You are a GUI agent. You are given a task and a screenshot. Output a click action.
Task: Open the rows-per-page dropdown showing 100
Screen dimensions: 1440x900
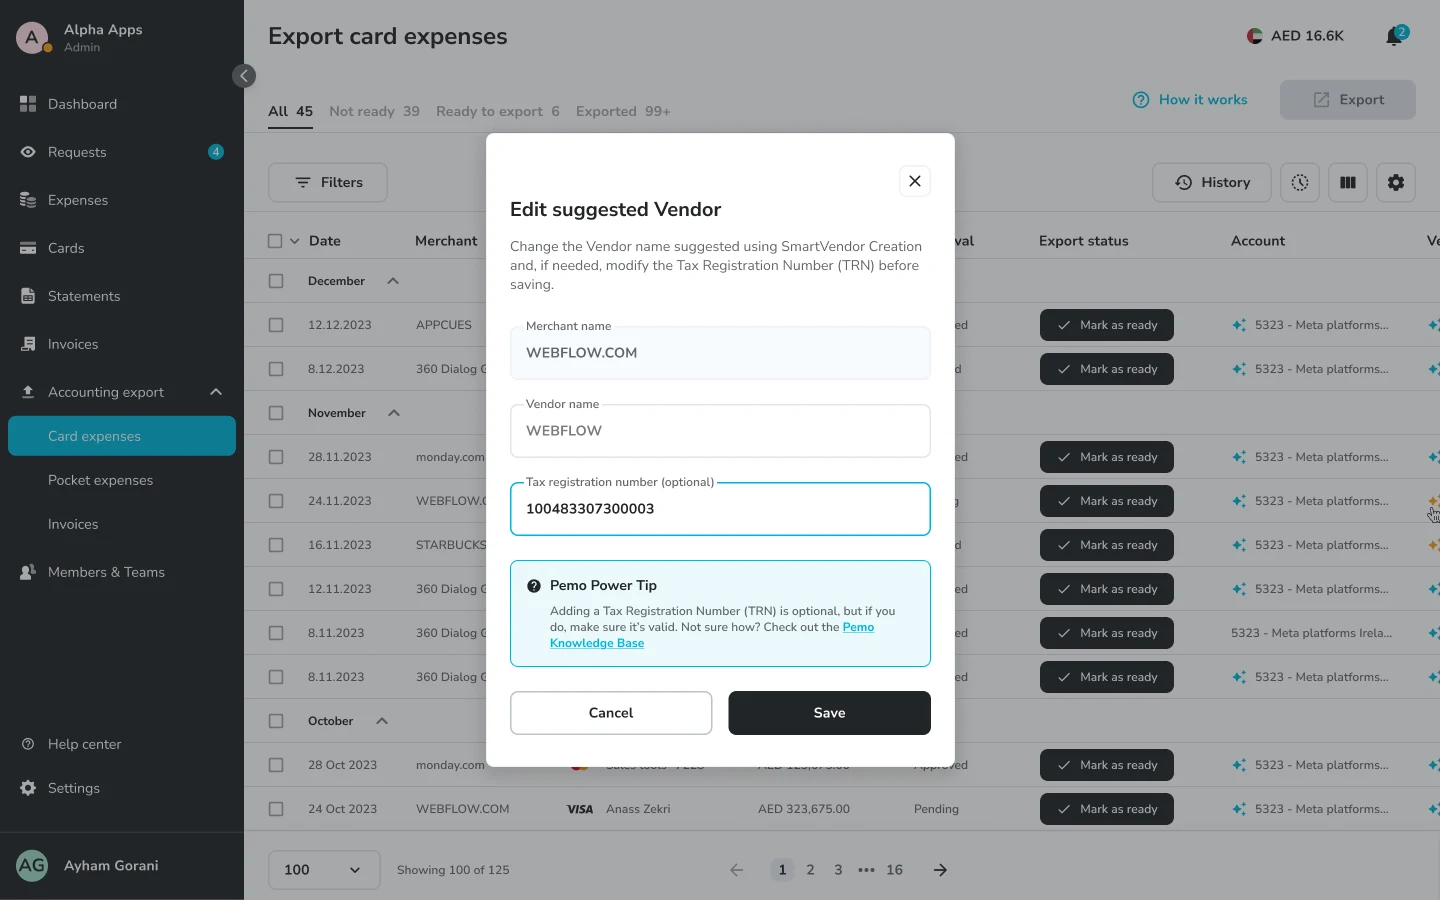click(x=324, y=870)
